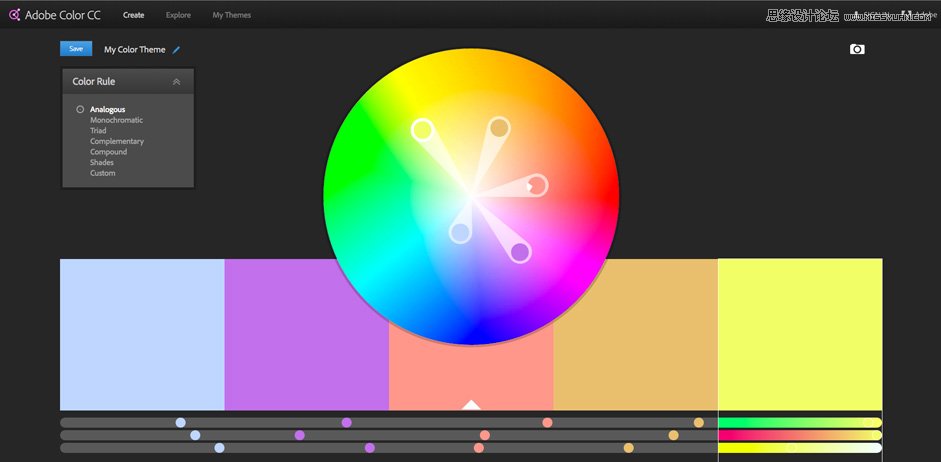
Task: Click the light blue marker on the wheel
Action: click(460, 232)
